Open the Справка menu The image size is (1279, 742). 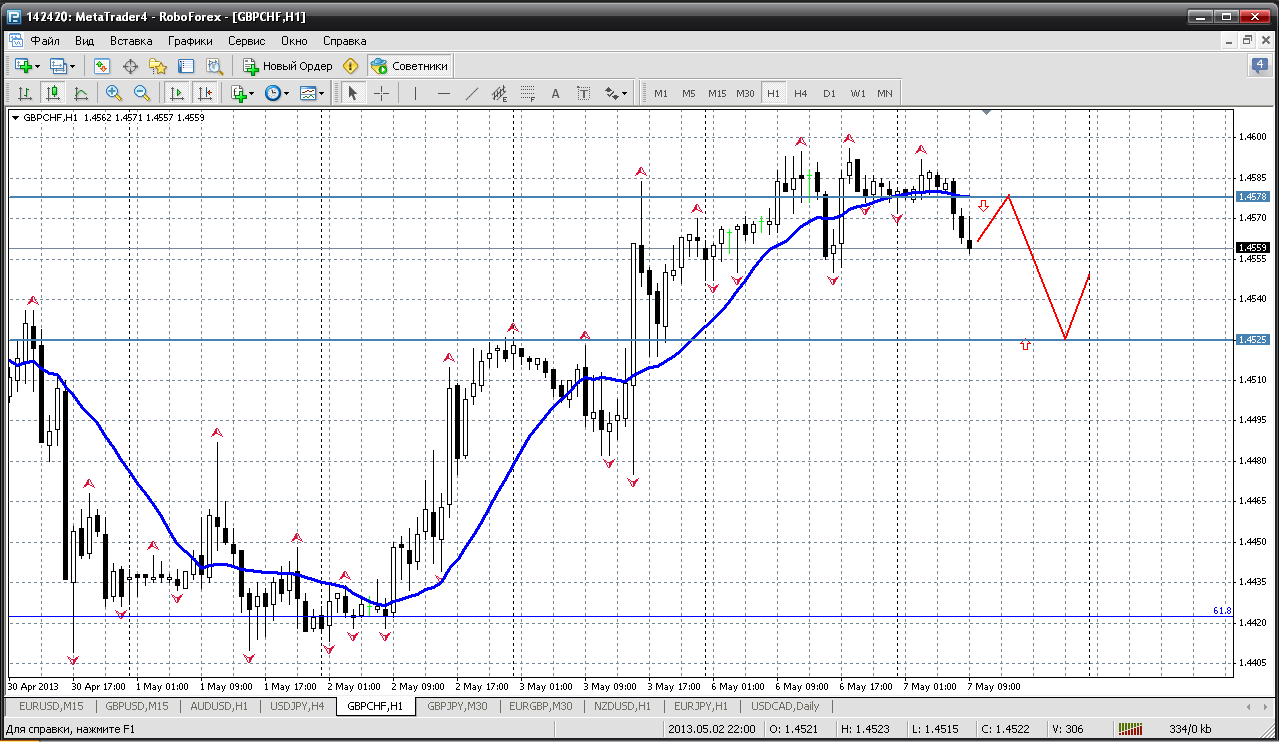click(345, 41)
